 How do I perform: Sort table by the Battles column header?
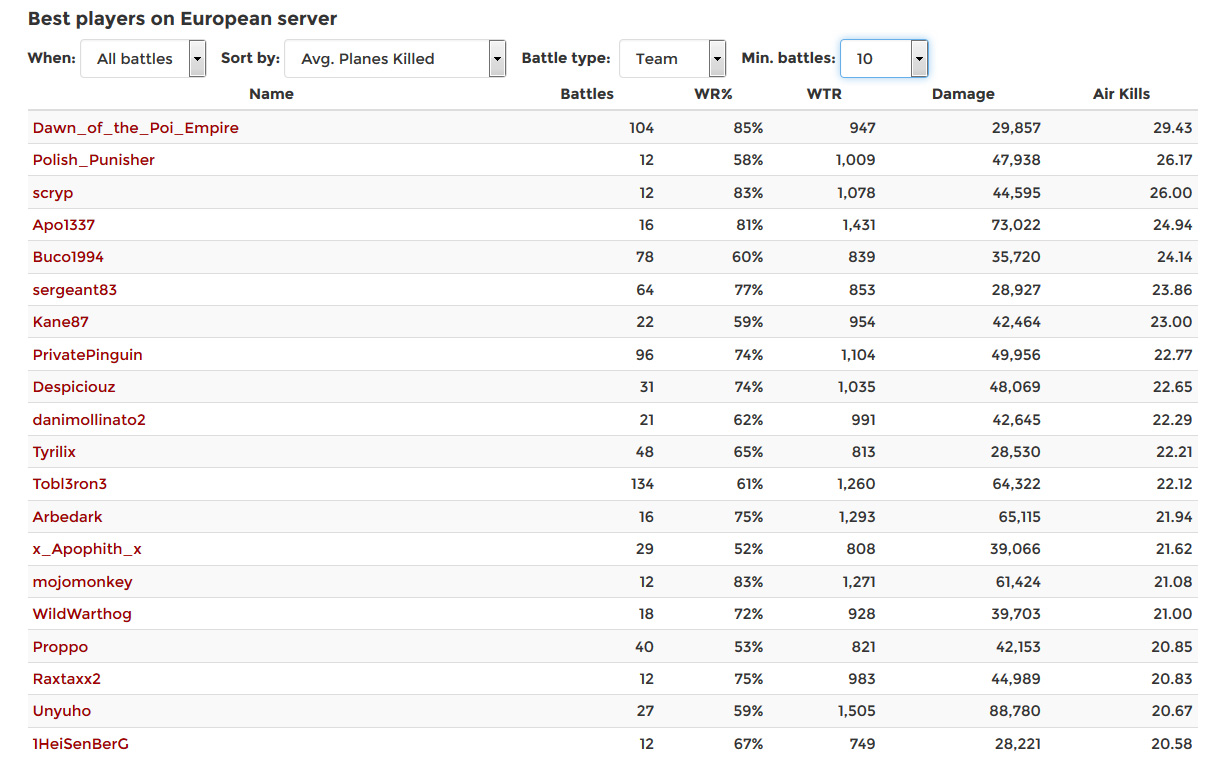587,94
